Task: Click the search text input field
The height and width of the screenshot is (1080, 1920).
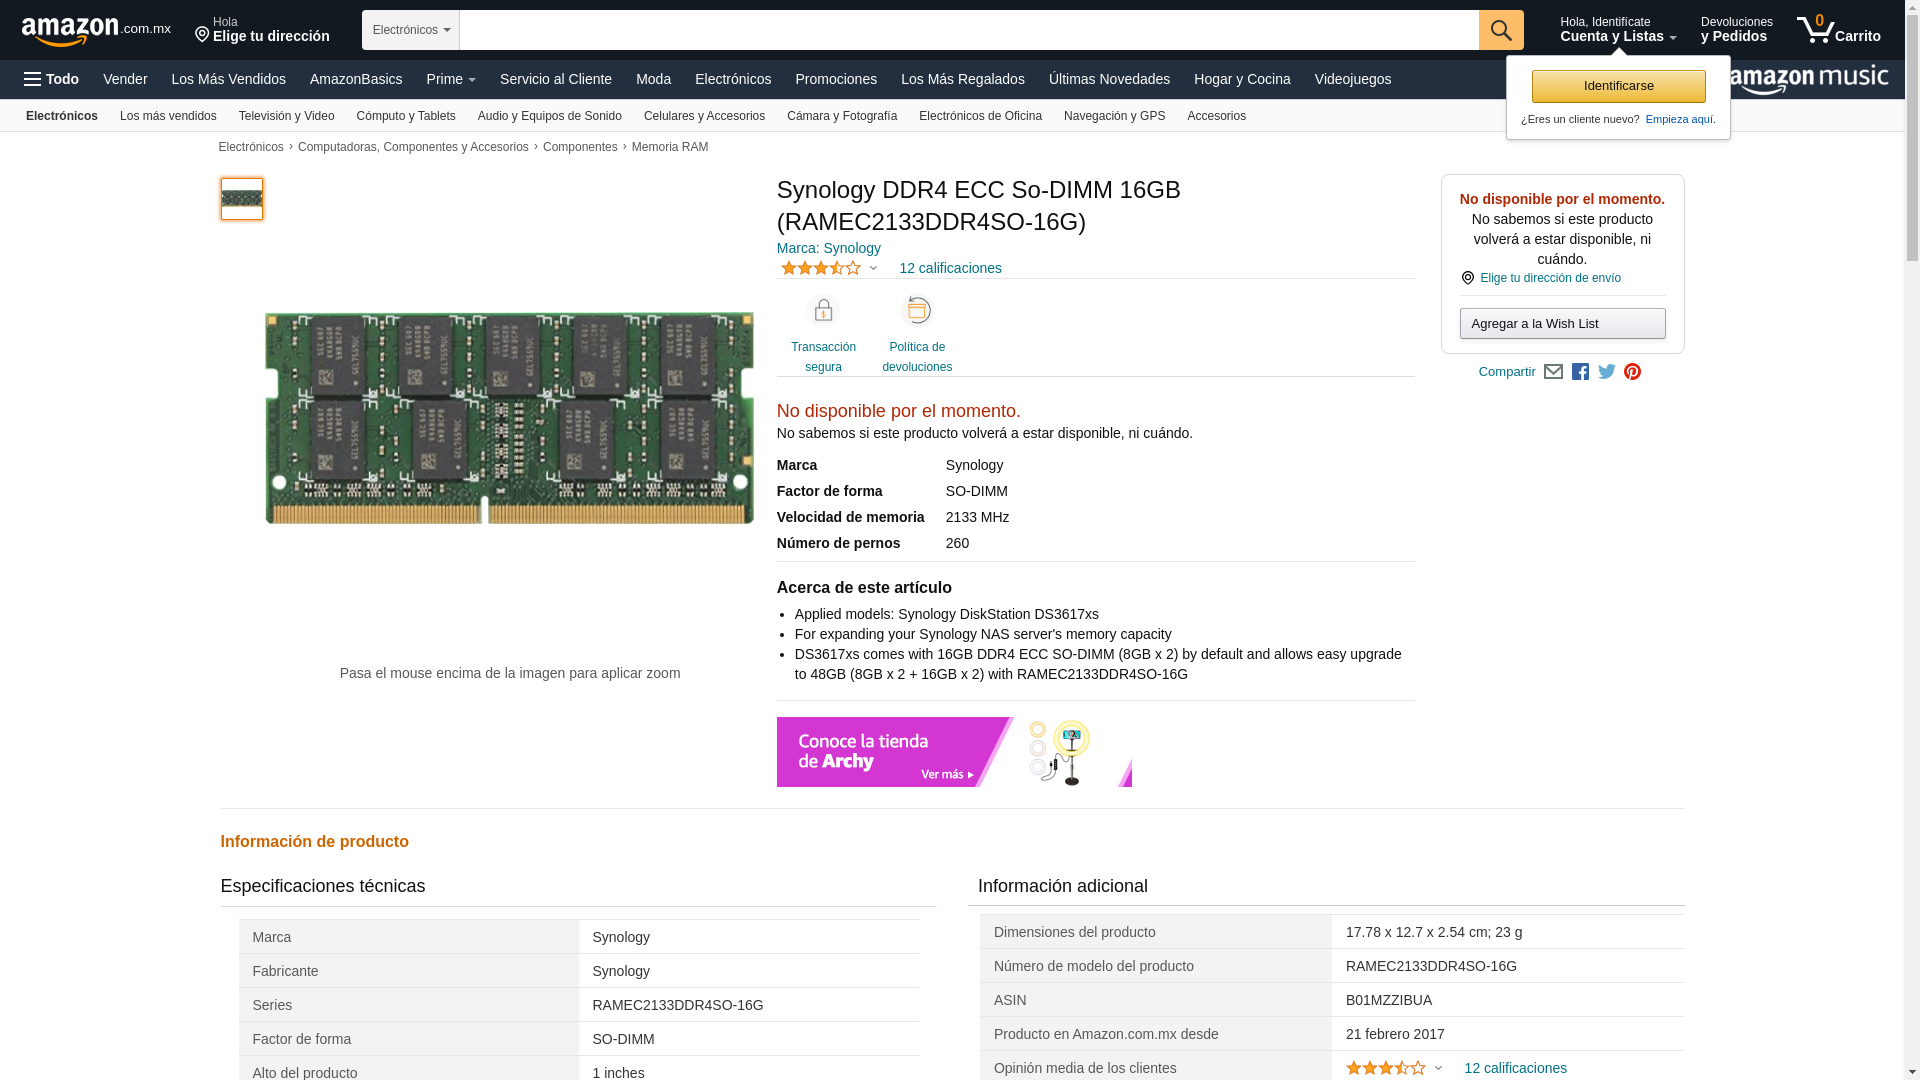Action: coord(968,30)
